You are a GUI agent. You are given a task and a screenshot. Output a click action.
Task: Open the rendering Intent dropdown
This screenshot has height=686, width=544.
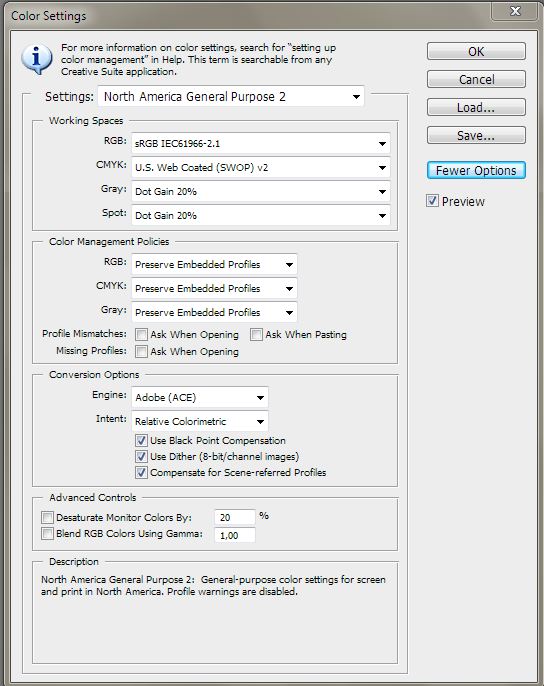pyautogui.click(x=200, y=421)
